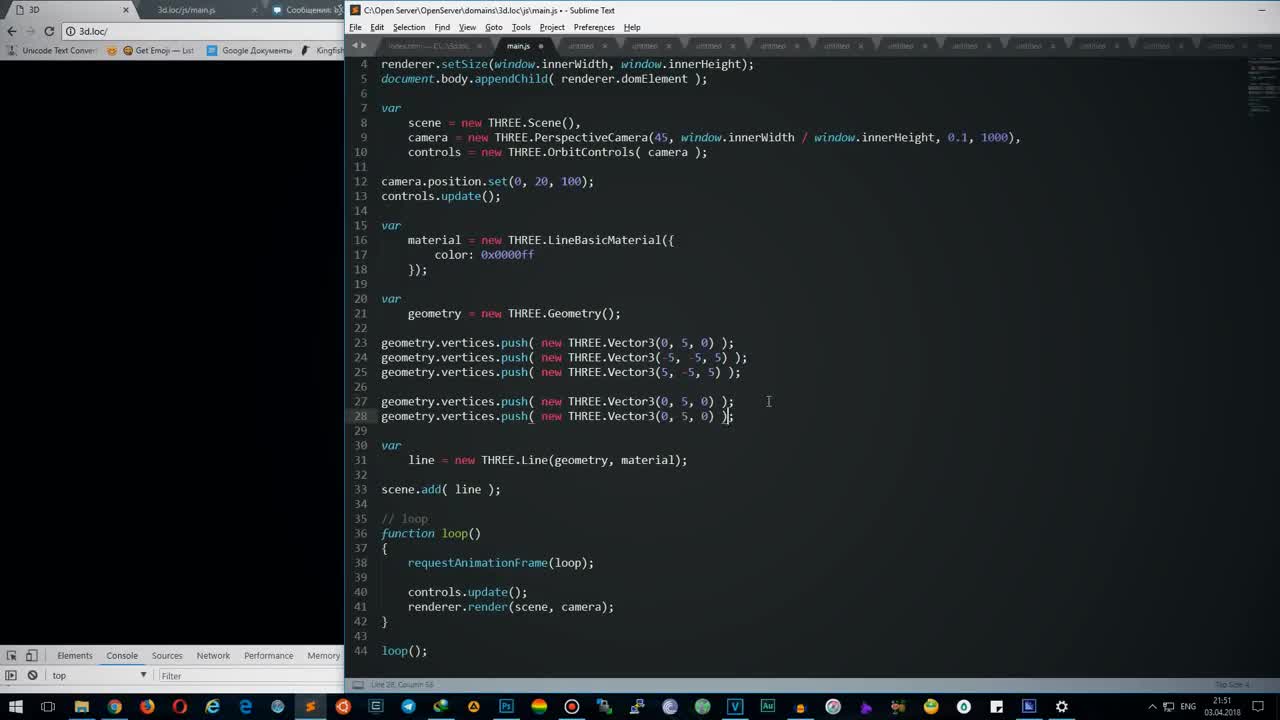Viewport: 1280px width, 720px height.
Task: Open the console context dropdown labeled top
Action: [99, 676]
